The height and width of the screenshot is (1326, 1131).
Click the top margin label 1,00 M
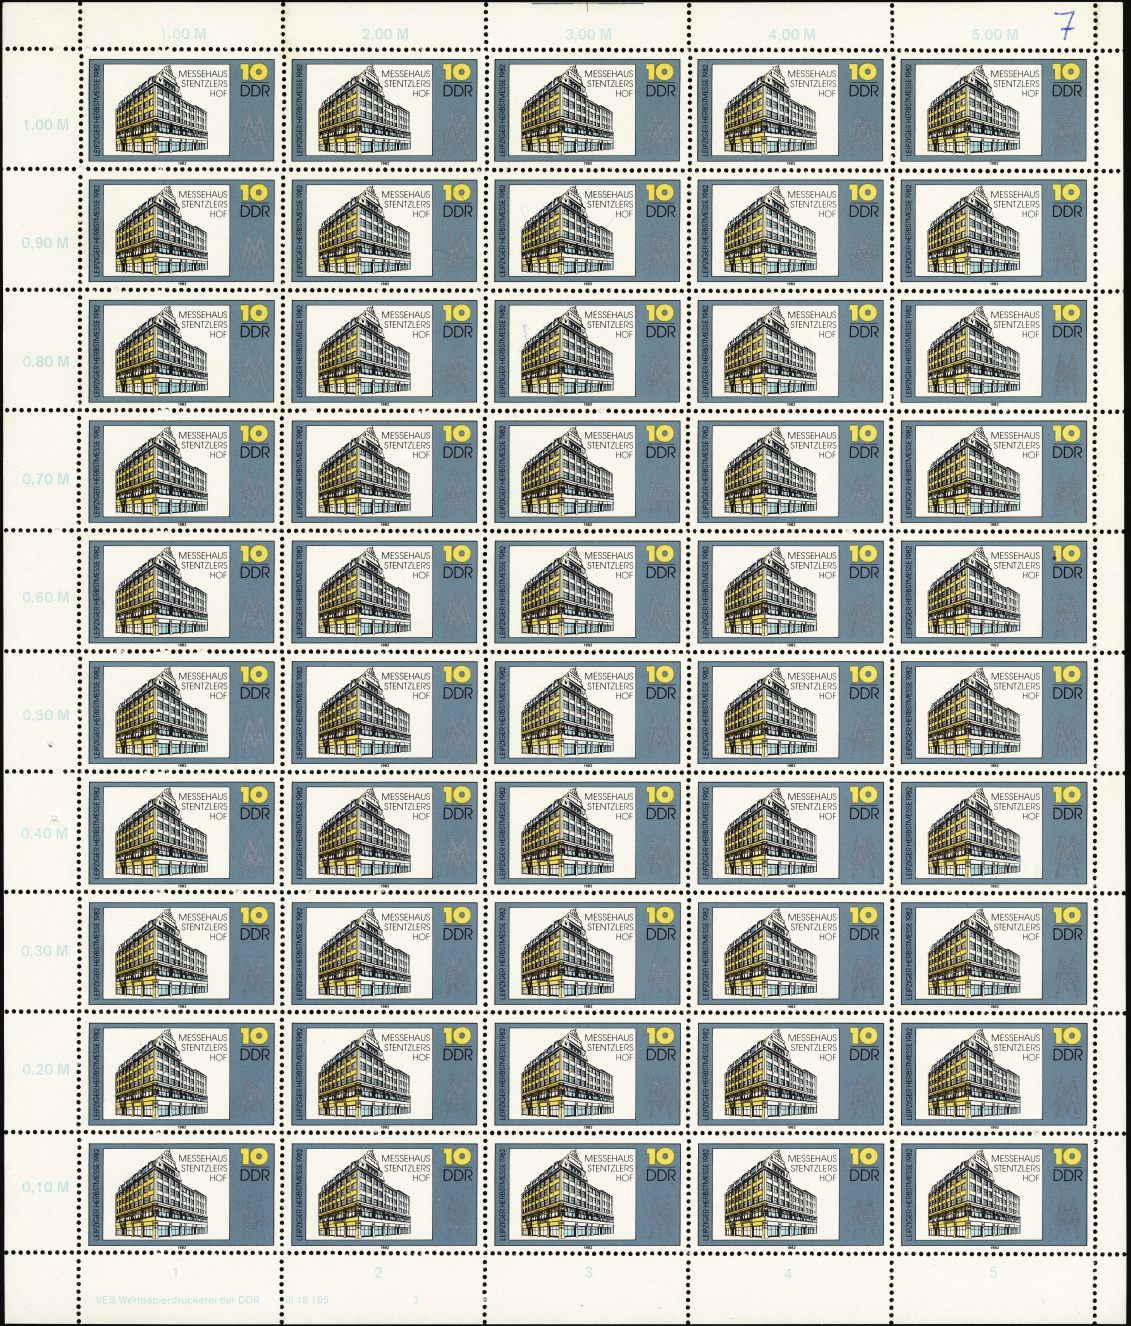pyautogui.click(x=182, y=34)
